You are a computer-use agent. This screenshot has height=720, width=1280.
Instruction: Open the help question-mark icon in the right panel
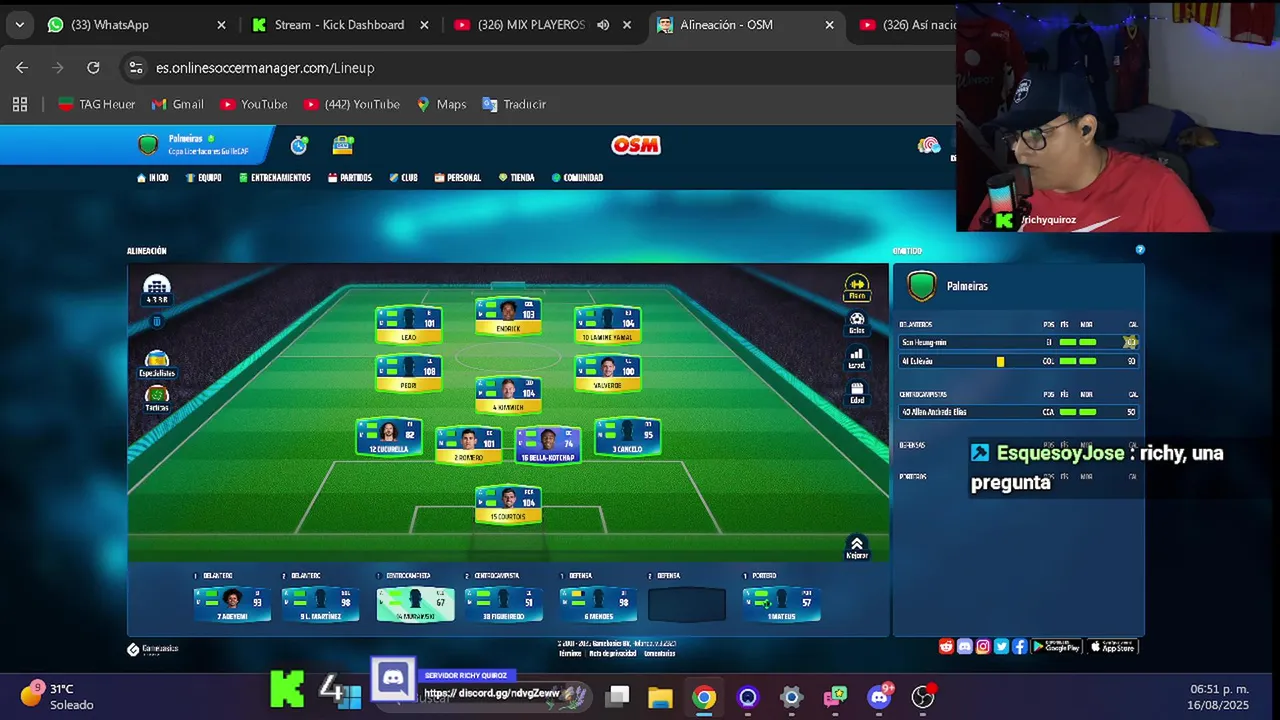coord(1139,250)
